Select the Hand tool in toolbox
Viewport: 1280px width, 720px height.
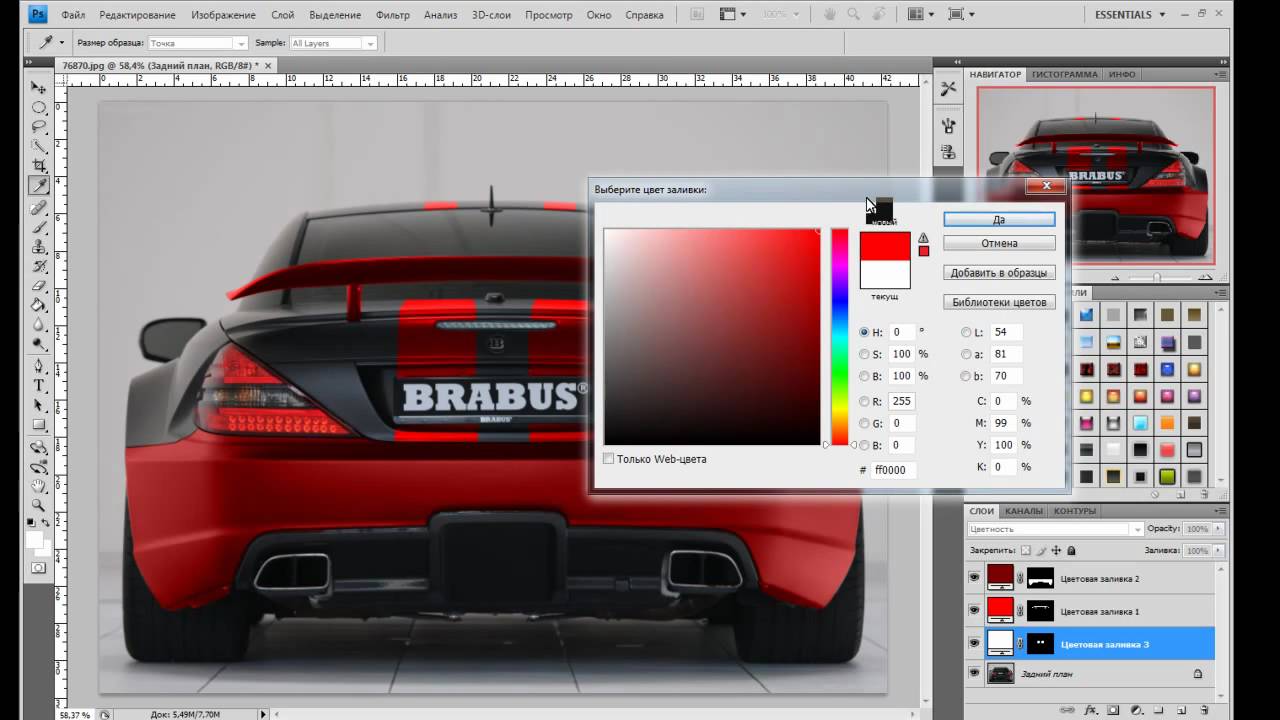[x=39, y=486]
